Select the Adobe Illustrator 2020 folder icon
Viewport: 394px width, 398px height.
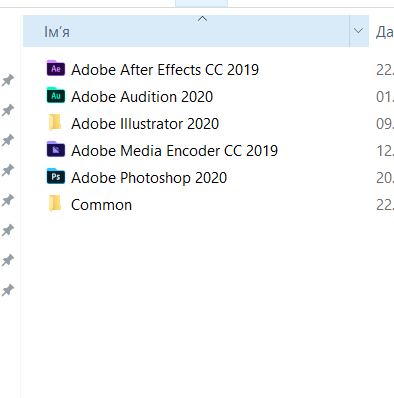click(x=55, y=122)
